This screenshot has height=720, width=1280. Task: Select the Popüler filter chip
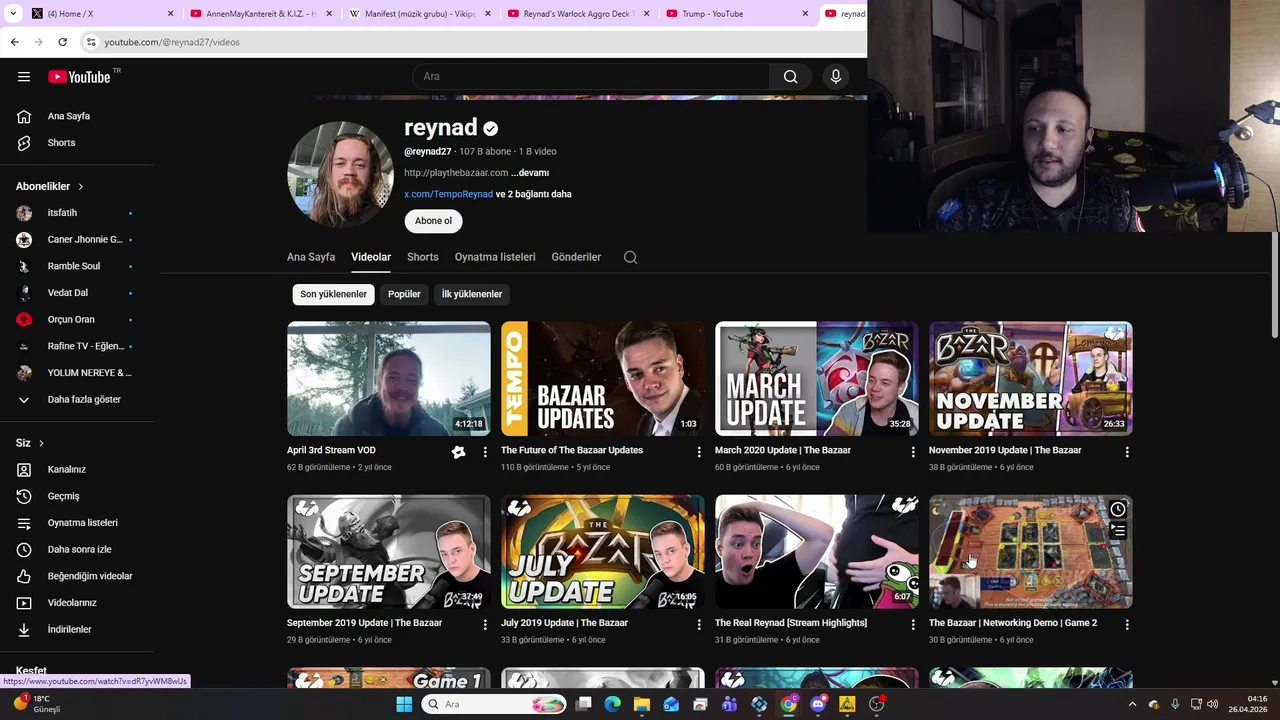pos(404,294)
